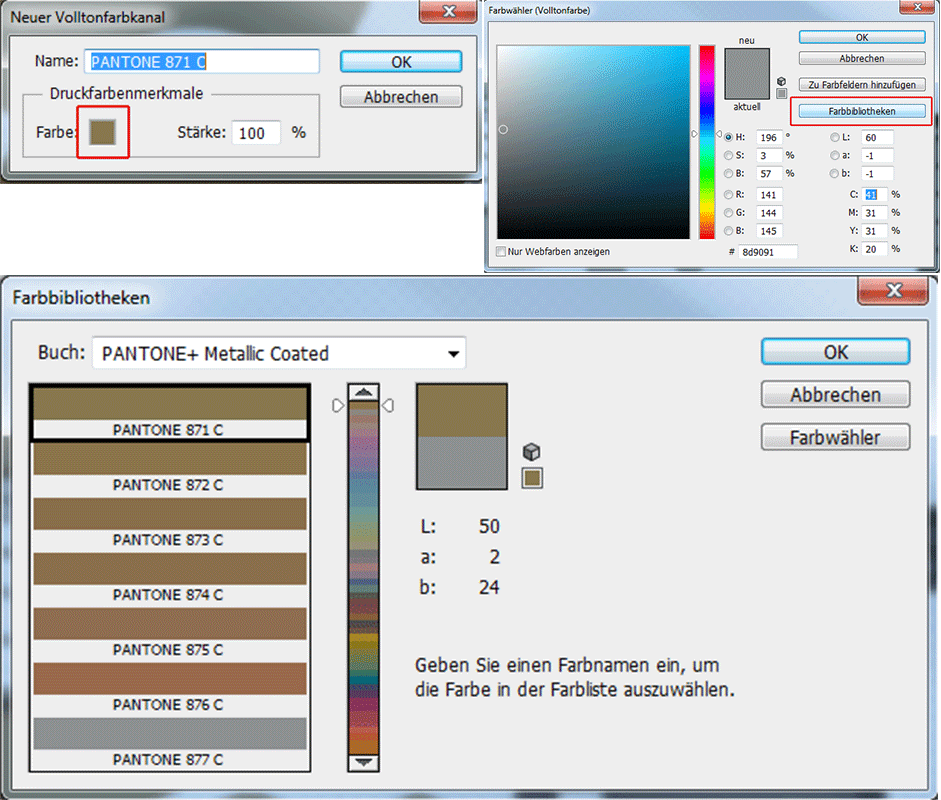Click the hex color field 8d9091

coord(768,252)
